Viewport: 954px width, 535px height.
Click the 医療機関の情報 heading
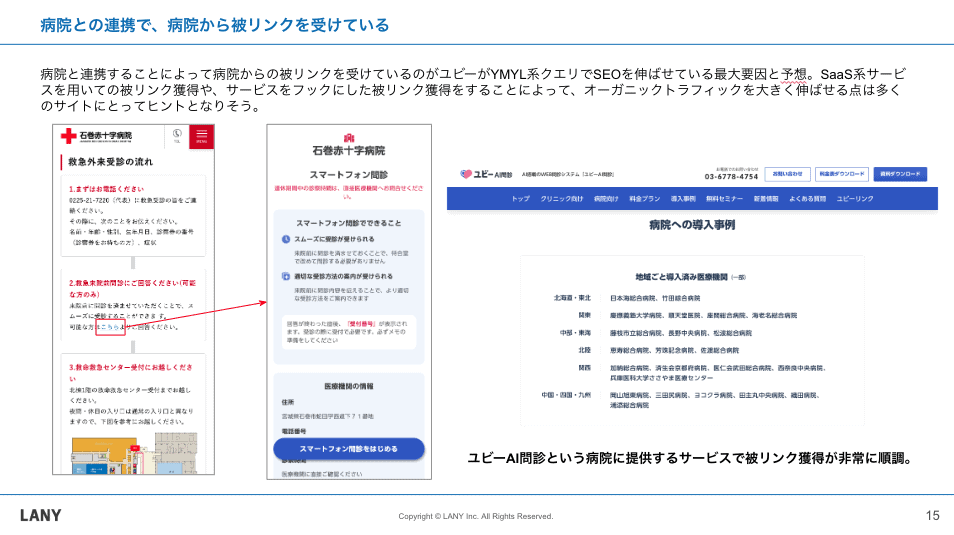(x=349, y=386)
